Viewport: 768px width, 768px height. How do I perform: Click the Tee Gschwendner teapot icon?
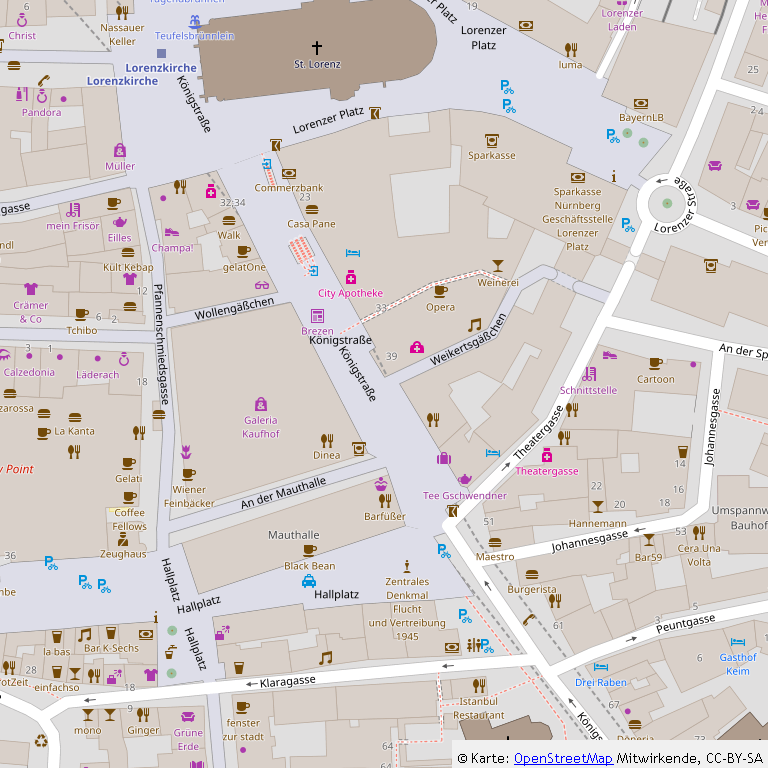[465, 479]
